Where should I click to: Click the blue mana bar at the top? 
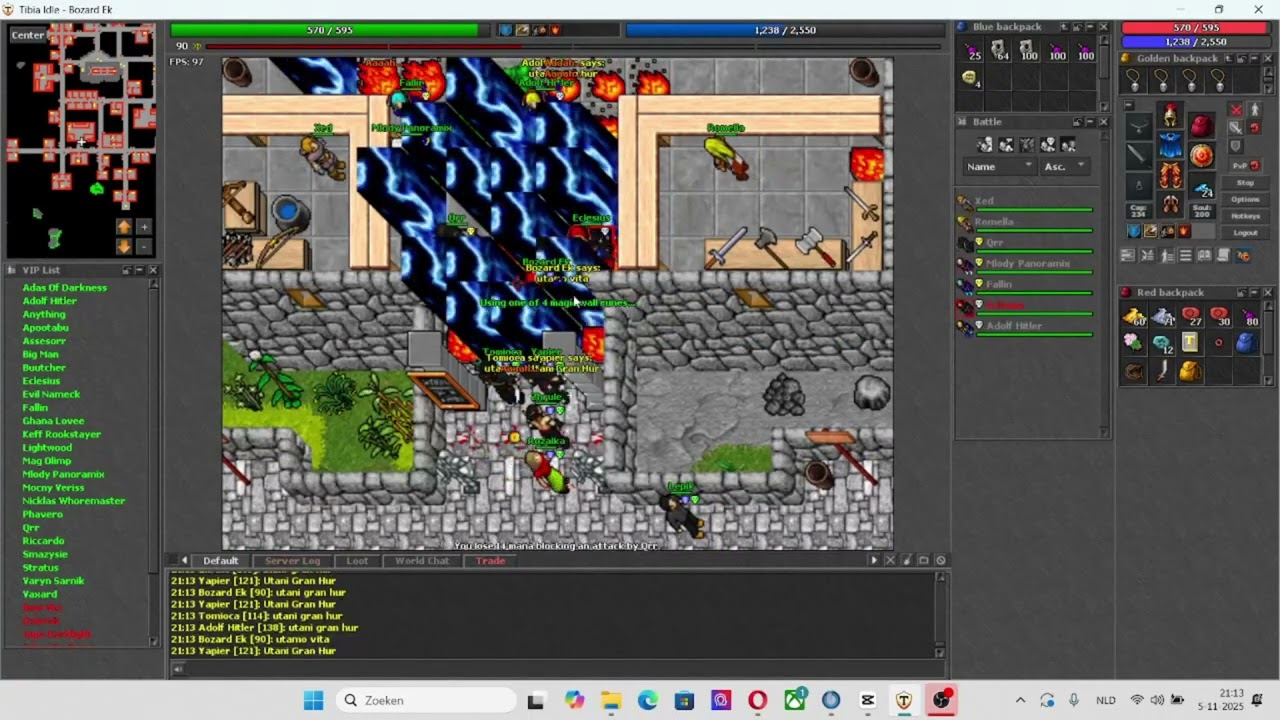(x=785, y=30)
